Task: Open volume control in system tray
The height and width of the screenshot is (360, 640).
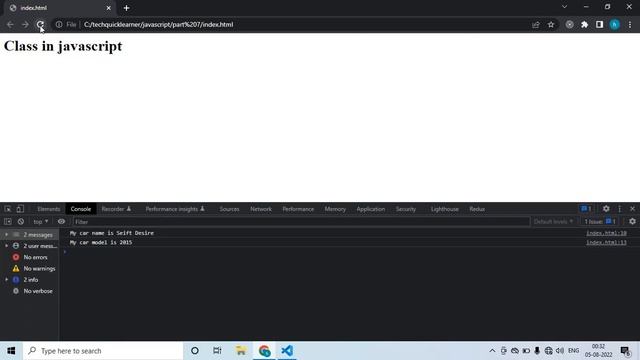Action: coord(560,351)
